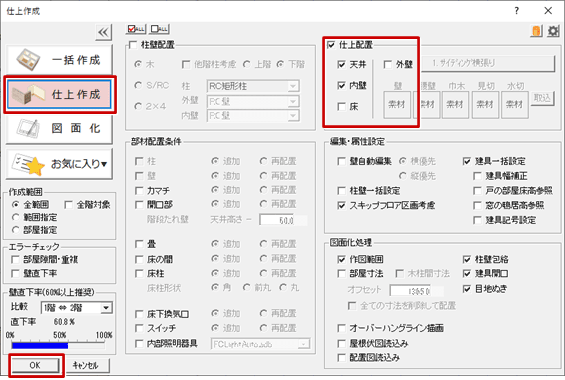
Task: Select the S/RC structure radio button
Action: click(x=138, y=85)
